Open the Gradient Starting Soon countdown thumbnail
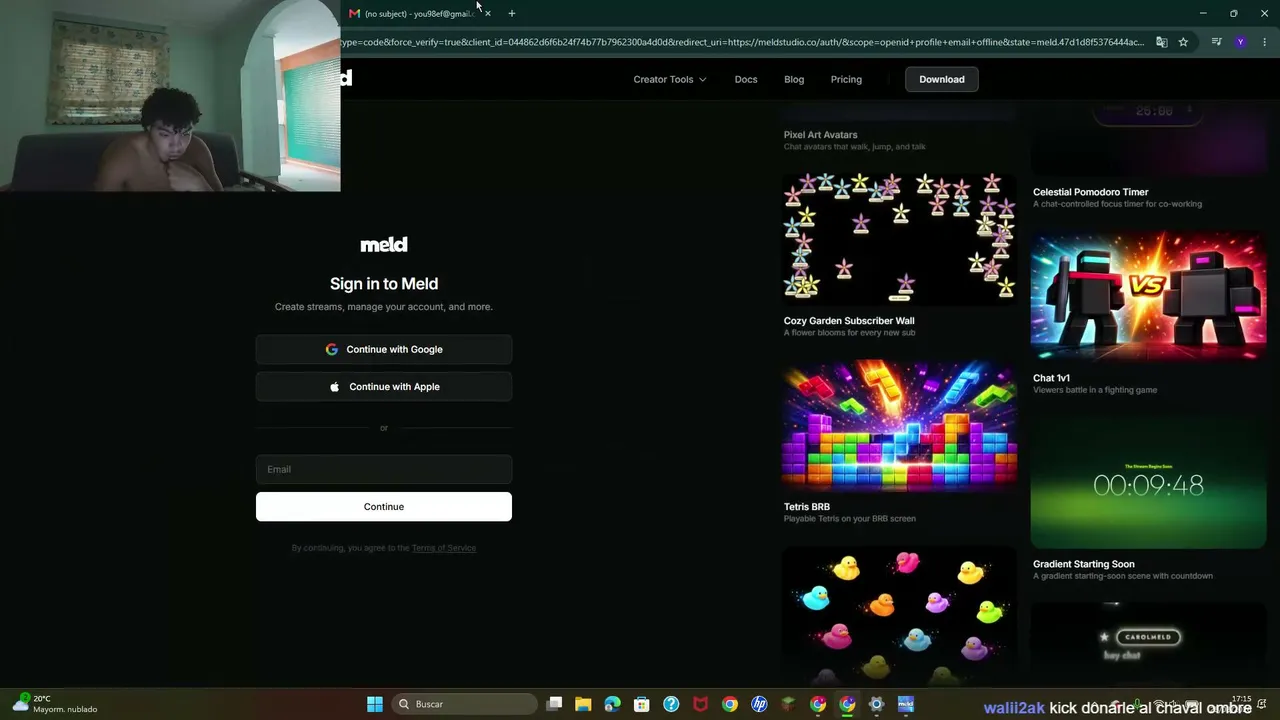1280x720 pixels. pos(1148,482)
